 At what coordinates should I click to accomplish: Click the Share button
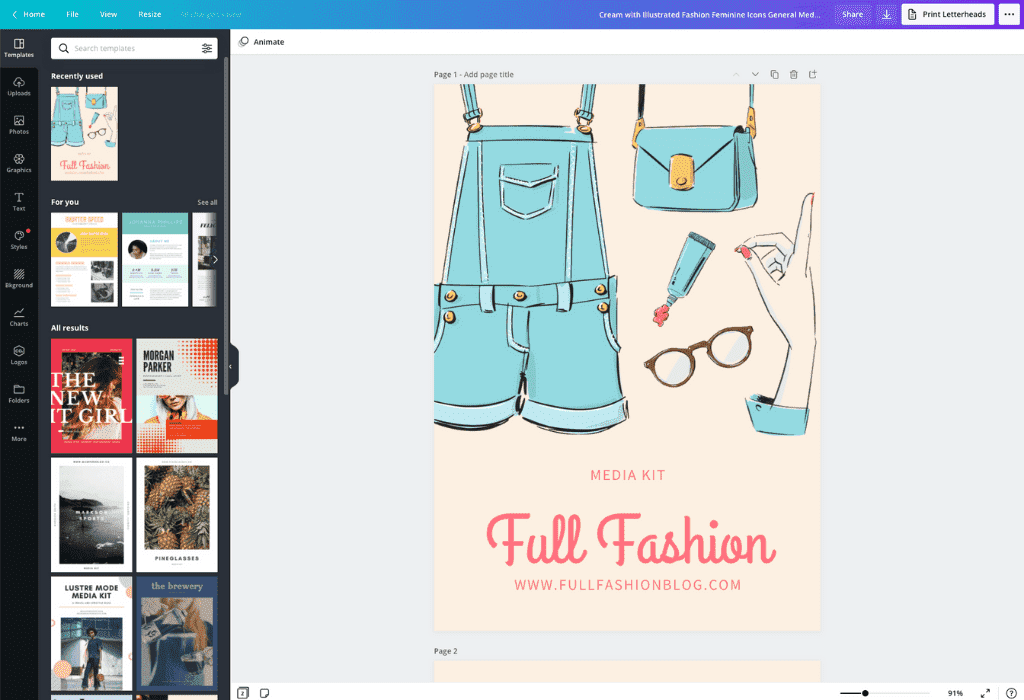point(853,14)
